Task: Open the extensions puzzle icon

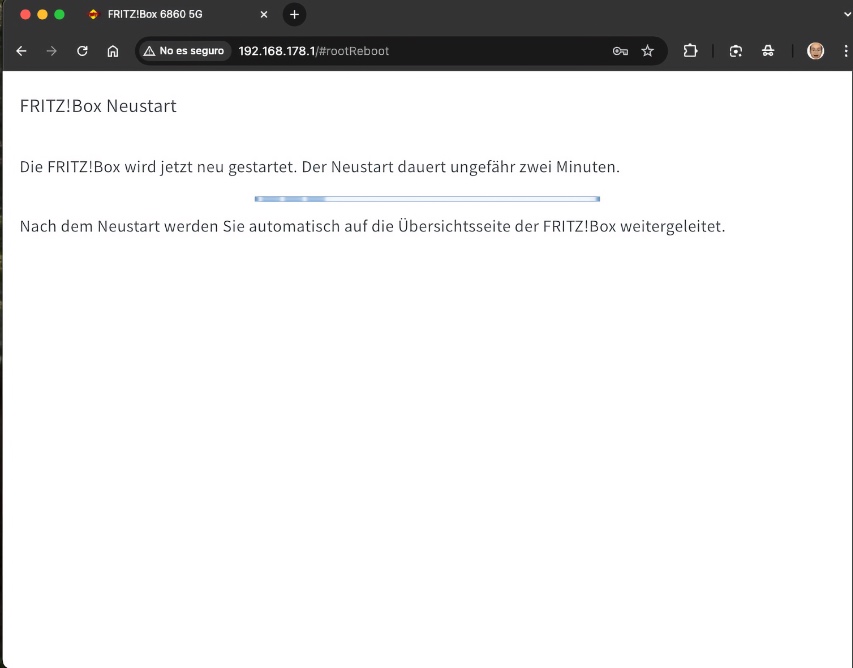Action: (690, 51)
